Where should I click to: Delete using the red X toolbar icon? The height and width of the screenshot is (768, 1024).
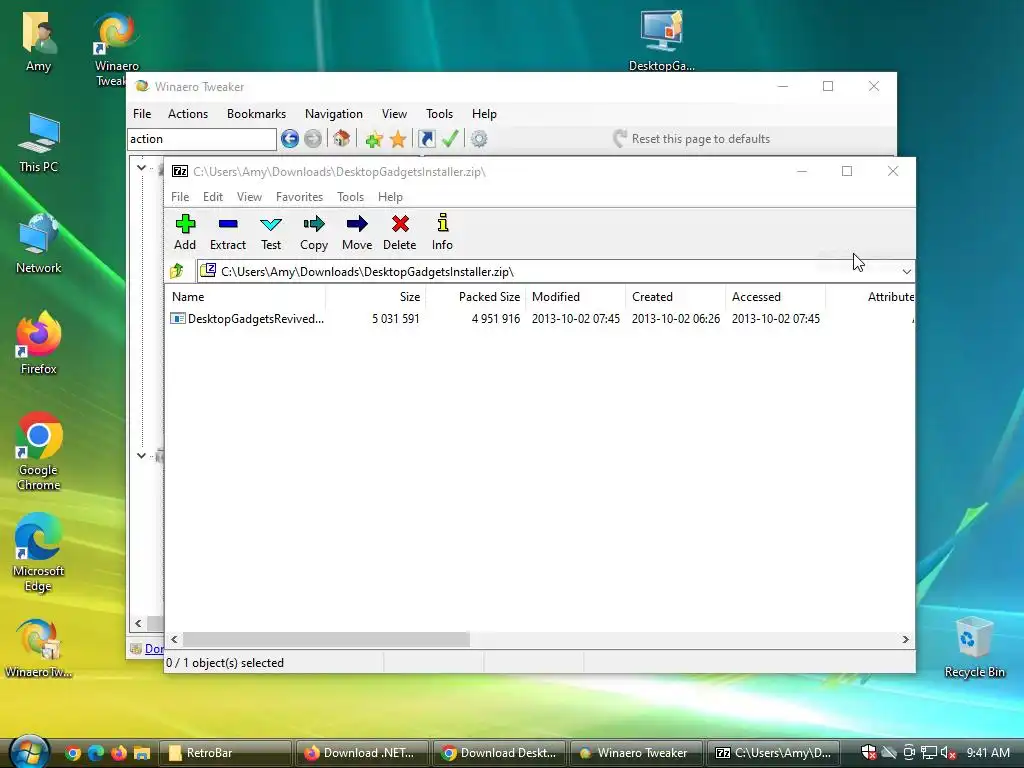point(400,232)
